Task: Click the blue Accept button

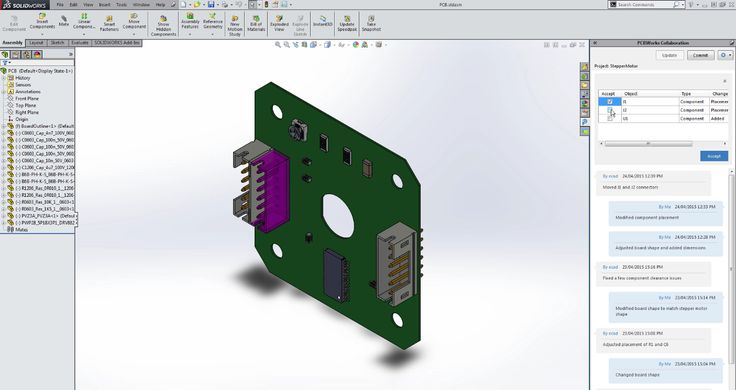Action: point(714,156)
